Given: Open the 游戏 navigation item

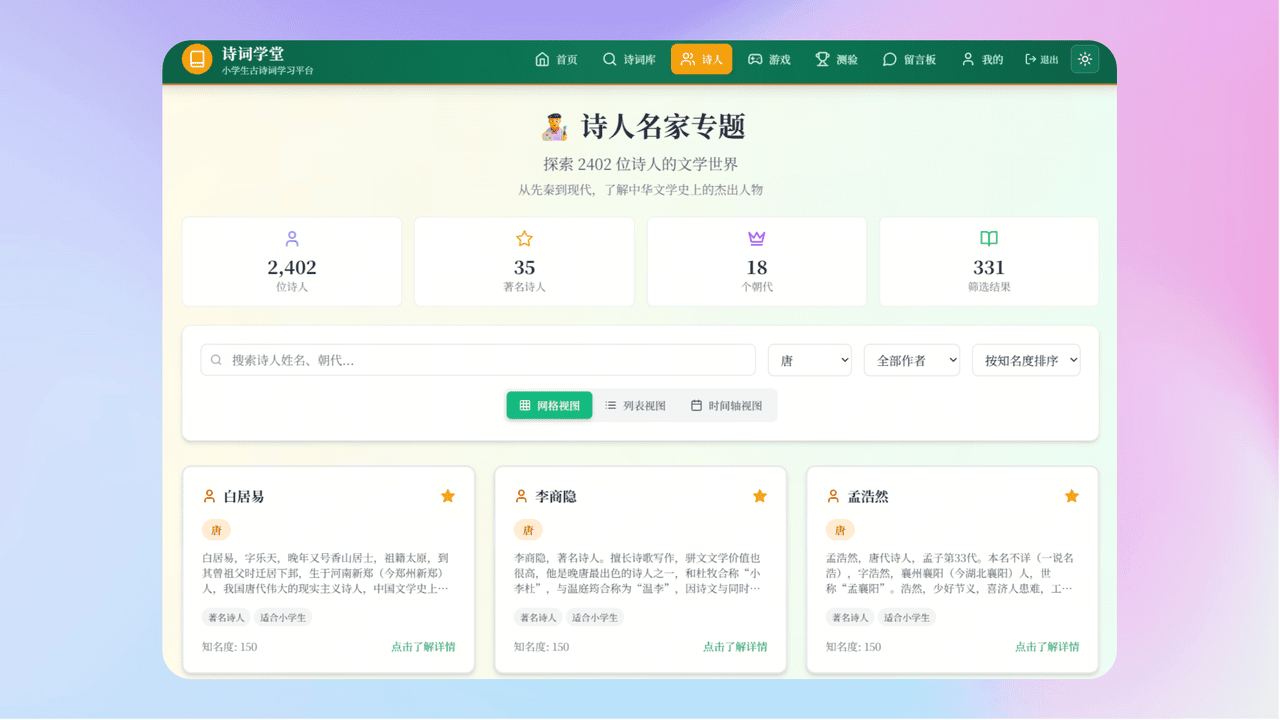Looking at the screenshot, I should (x=769, y=60).
